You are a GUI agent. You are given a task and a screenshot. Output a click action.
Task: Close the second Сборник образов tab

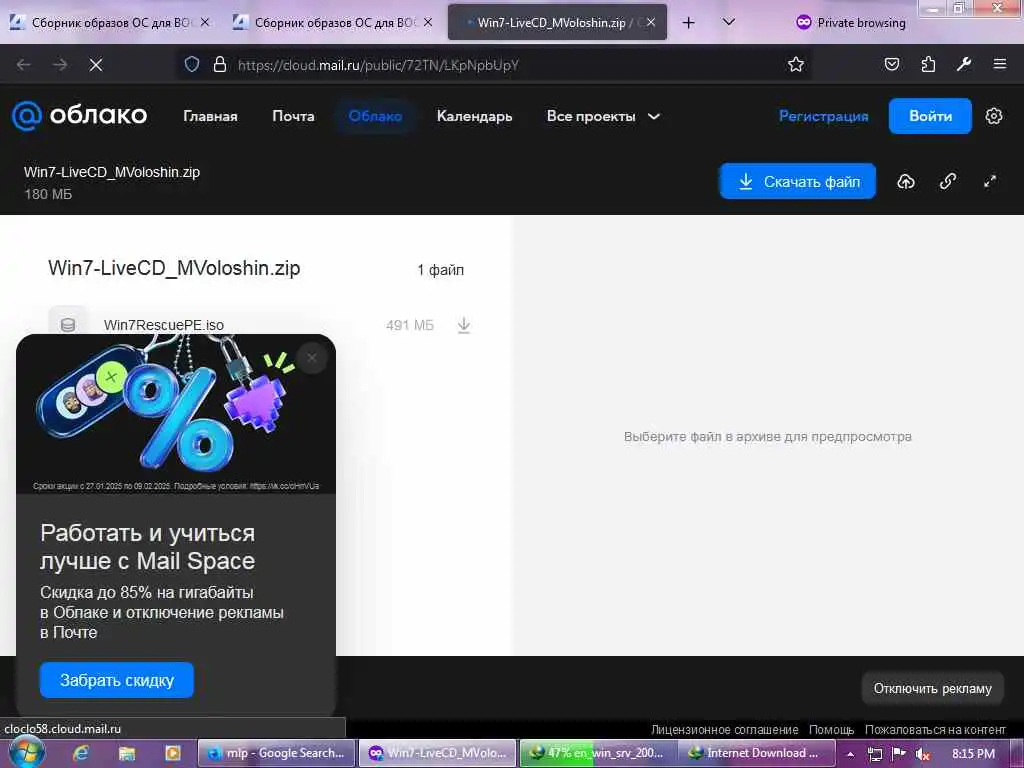click(x=428, y=22)
